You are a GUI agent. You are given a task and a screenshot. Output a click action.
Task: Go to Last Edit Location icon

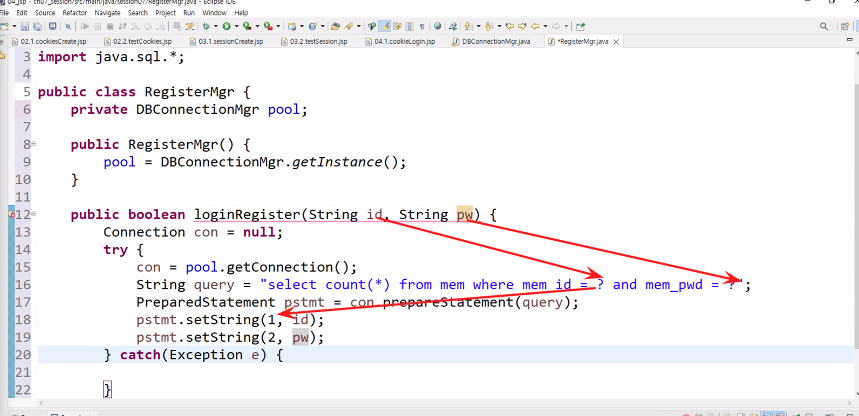coord(509,26)
